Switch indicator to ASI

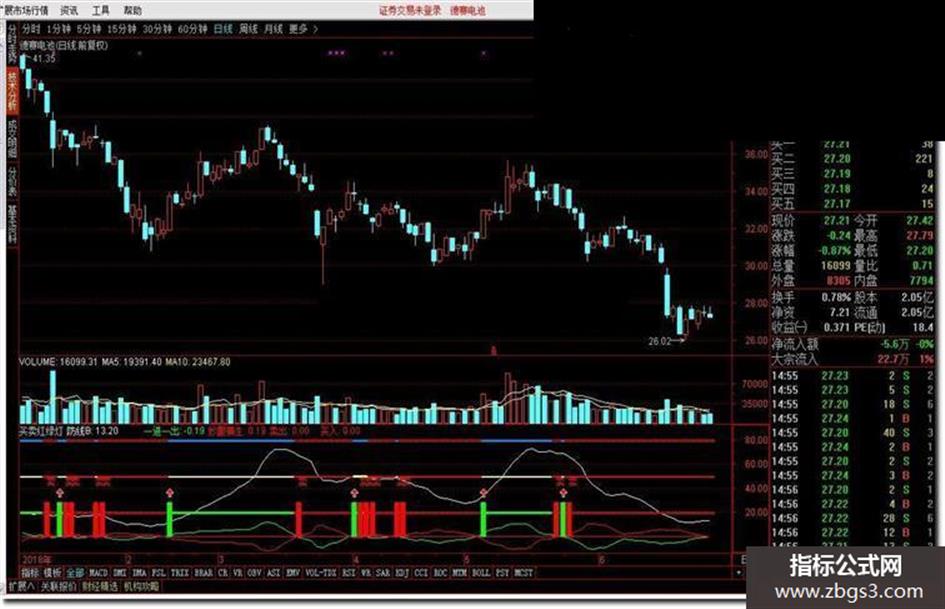point(273,573)
